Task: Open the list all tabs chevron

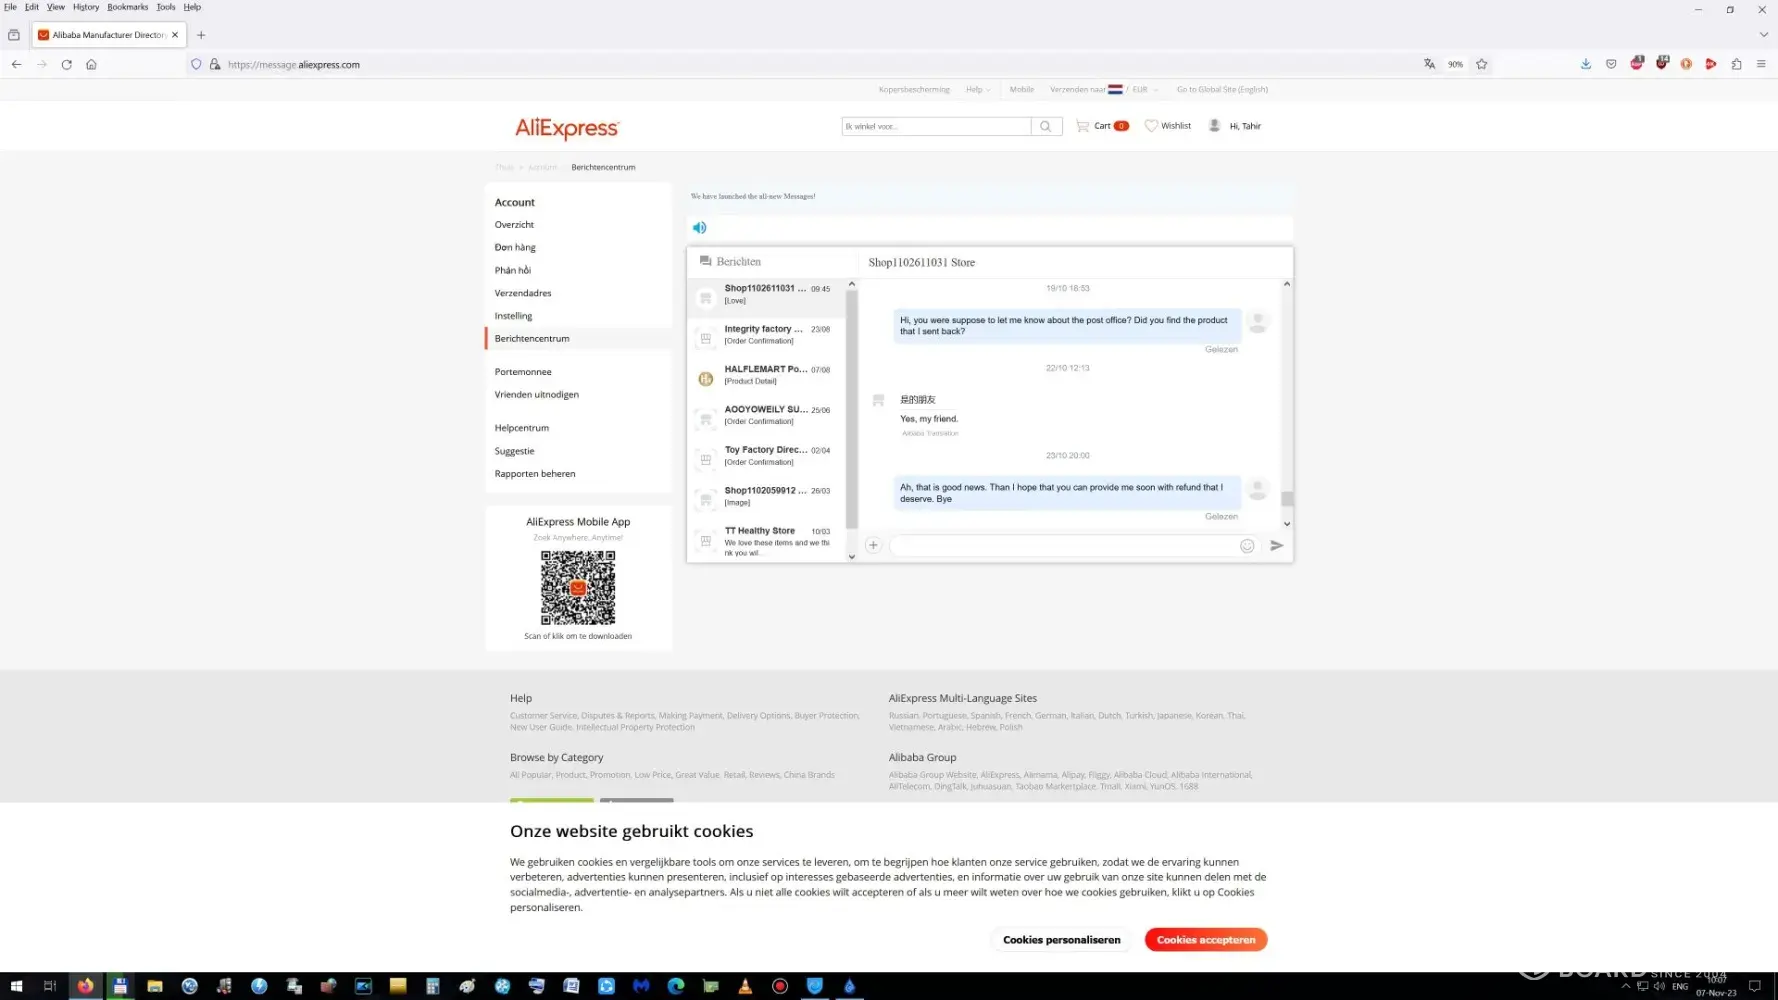Action: pos(1763,35)
